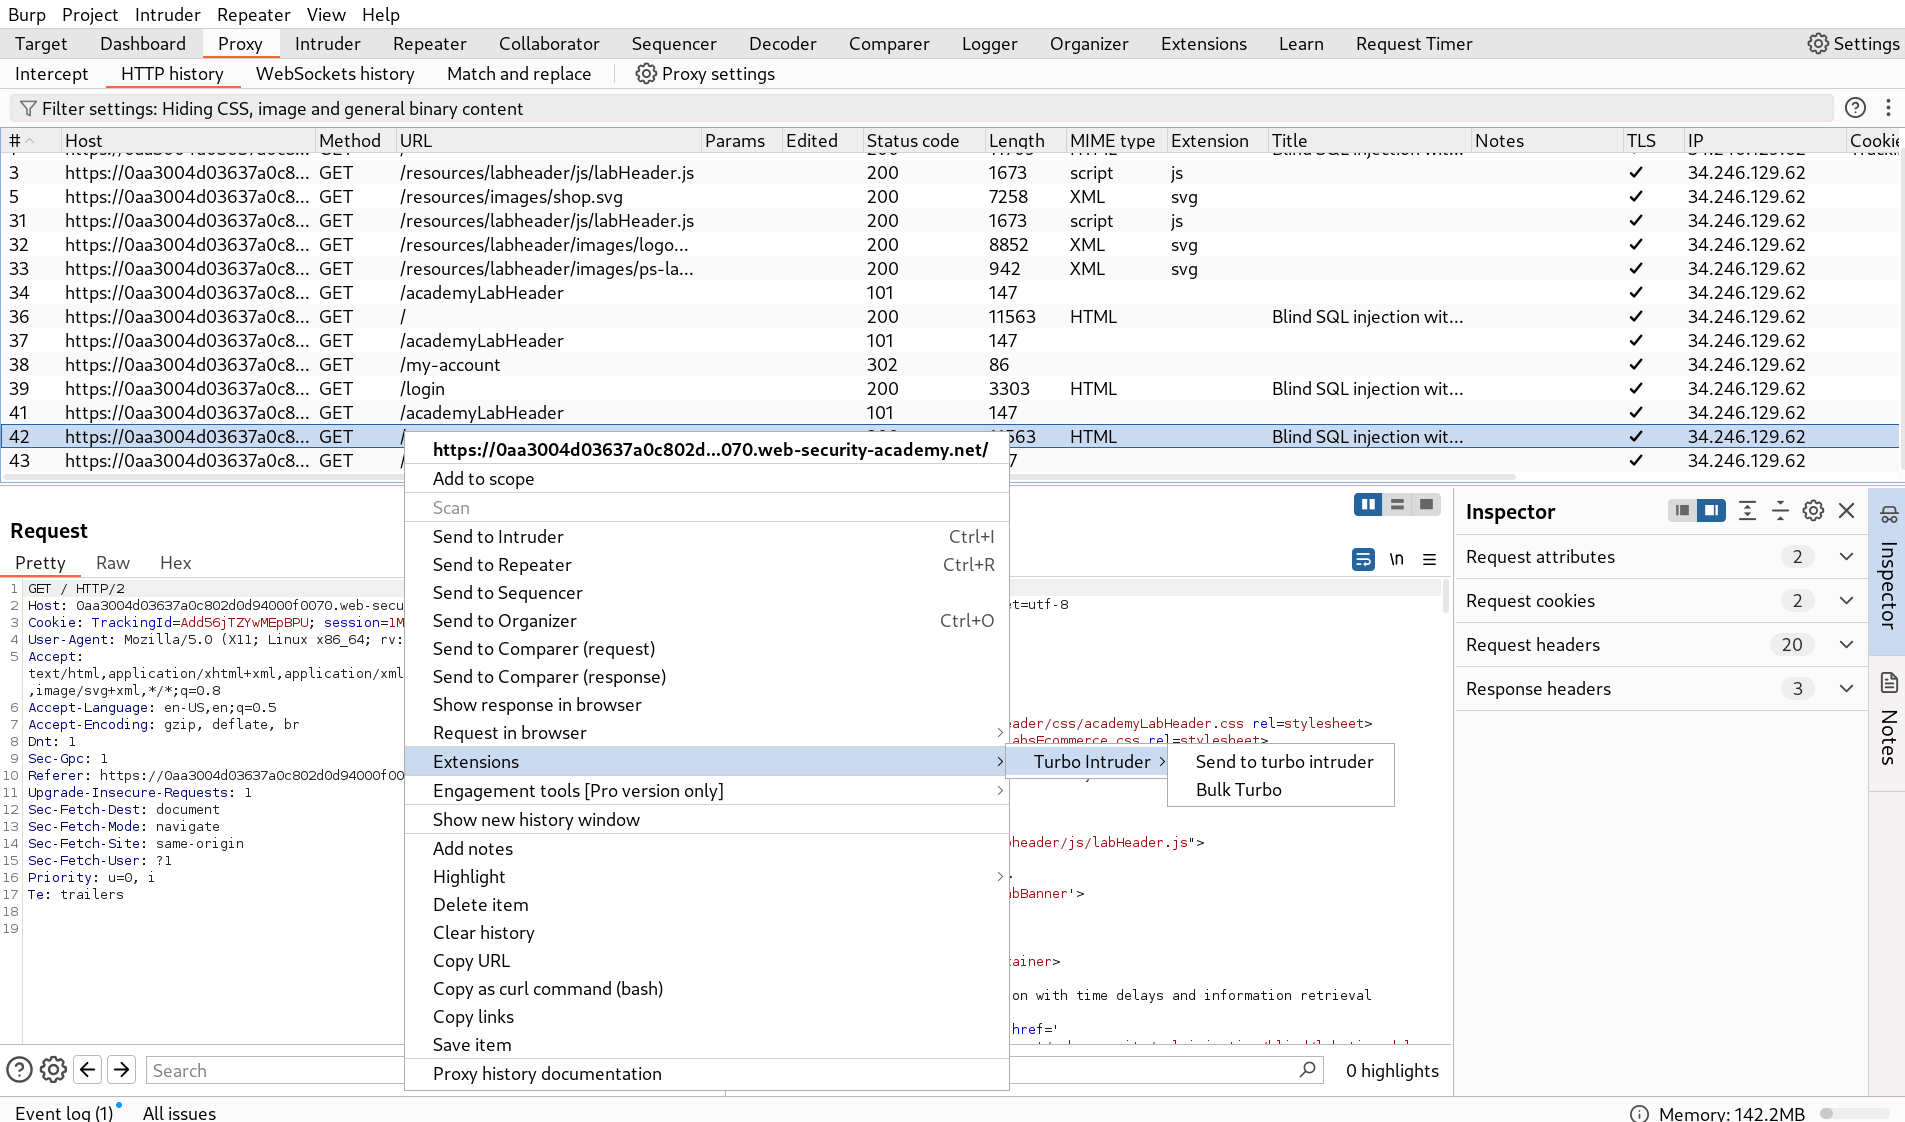This screenshot has height=1122, width=1905.
Task: Click the memory info icon in status bar
Action: point(1639,1113)
